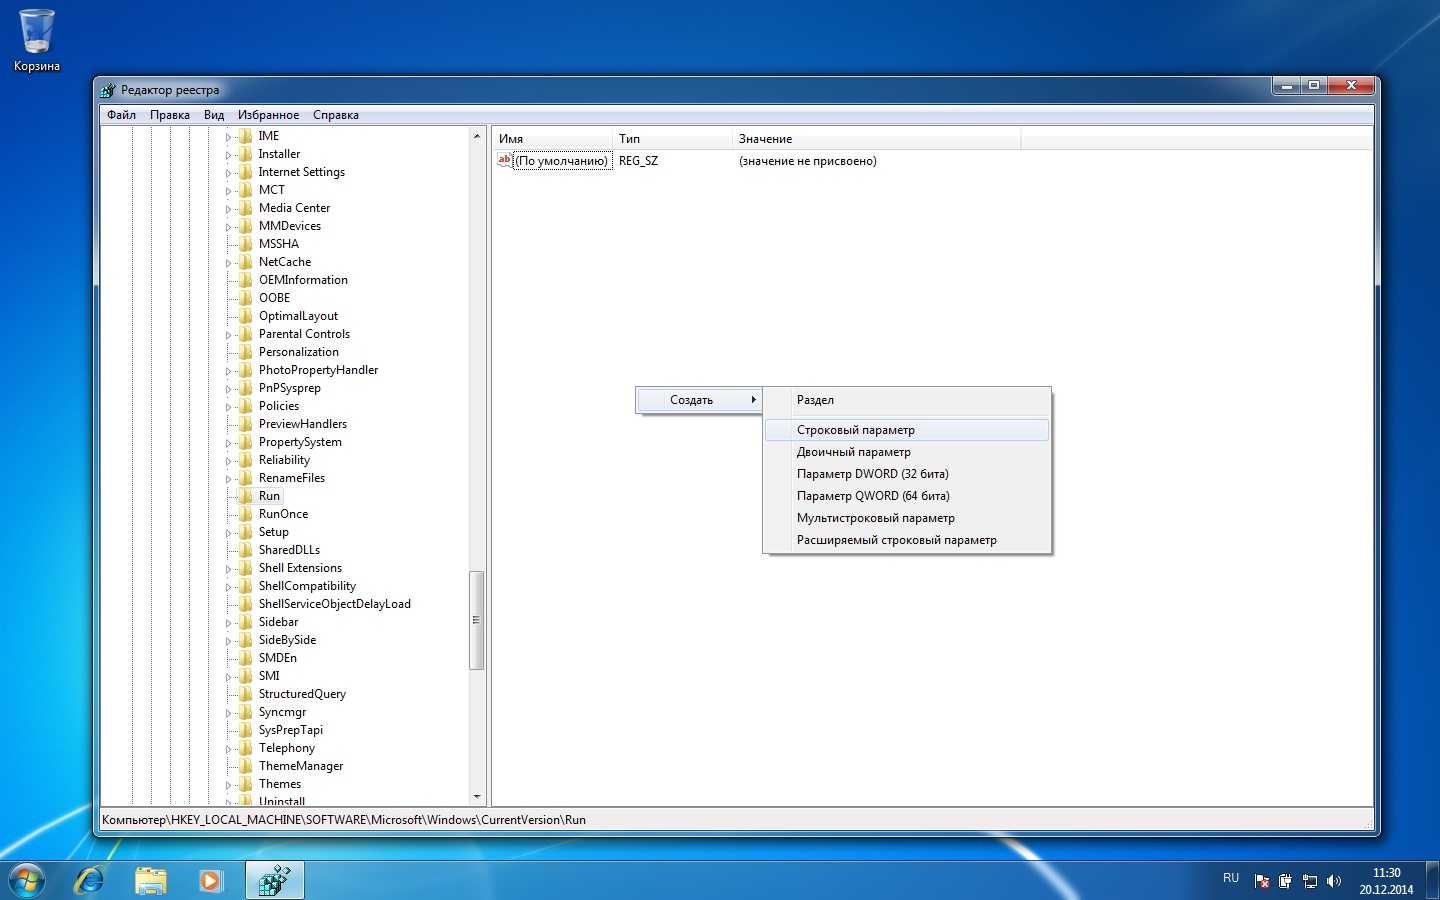Click the Значение column header
This screenshot has height=900, width=1440.
coord(765,139)
